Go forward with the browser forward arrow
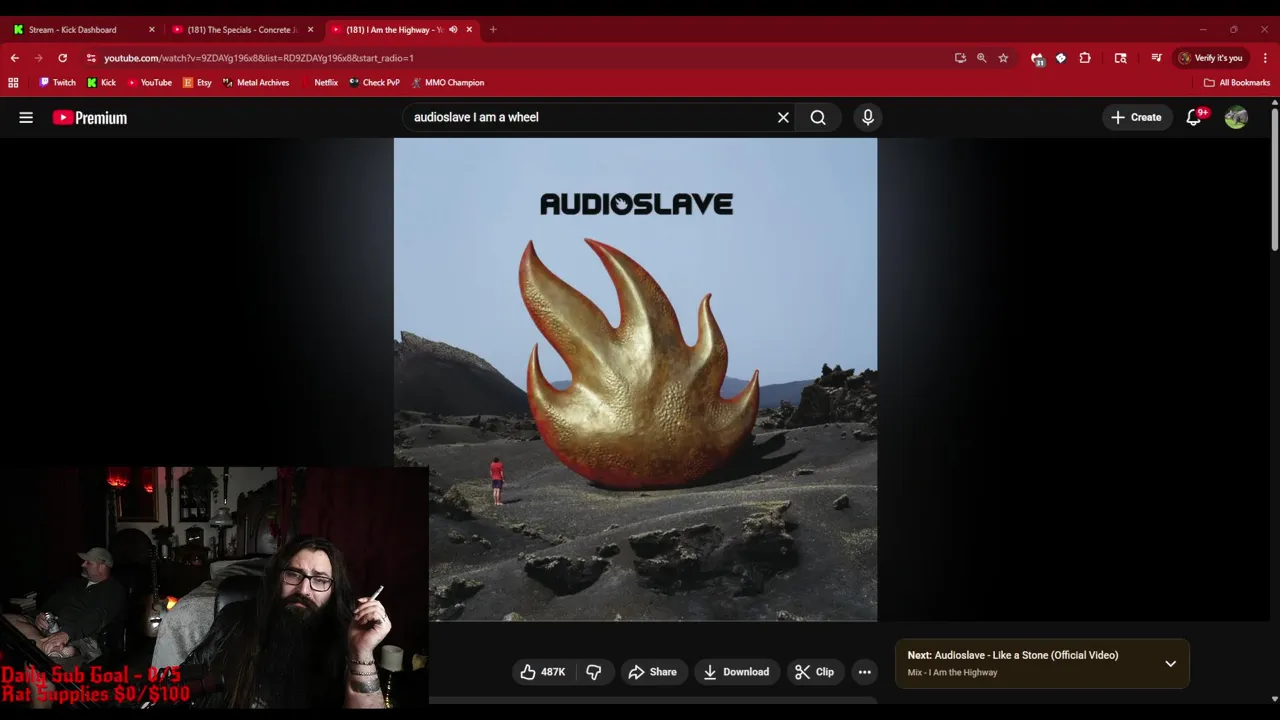This screenshot has height=720, width=1280. tap(38, 58)
